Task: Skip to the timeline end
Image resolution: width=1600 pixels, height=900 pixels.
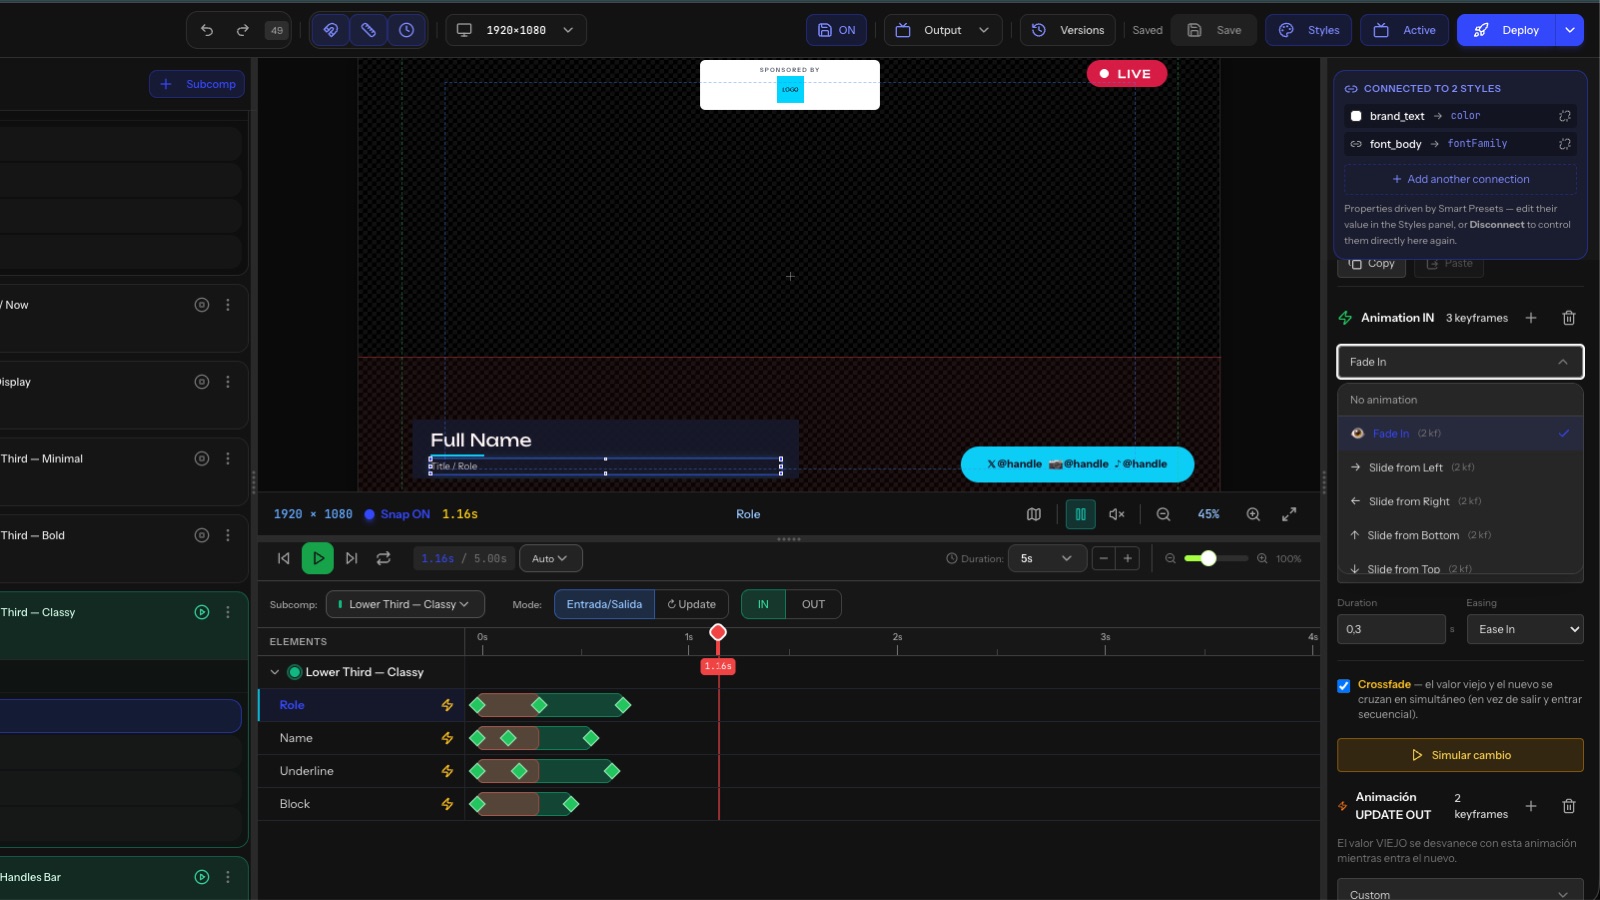Action: pyautogui.click(x=352, y=558)
